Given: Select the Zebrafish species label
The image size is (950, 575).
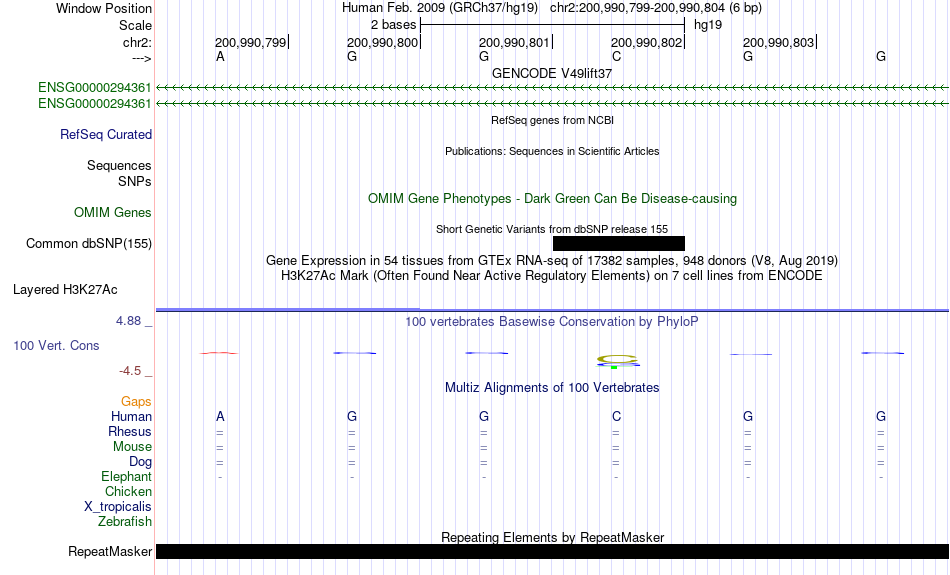Looking at the screenshot, I should [x=125, y=521].
